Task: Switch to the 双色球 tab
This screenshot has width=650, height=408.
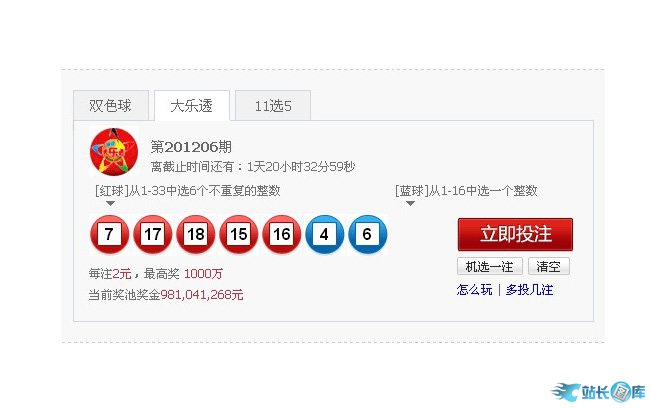Action: (111, 105)
